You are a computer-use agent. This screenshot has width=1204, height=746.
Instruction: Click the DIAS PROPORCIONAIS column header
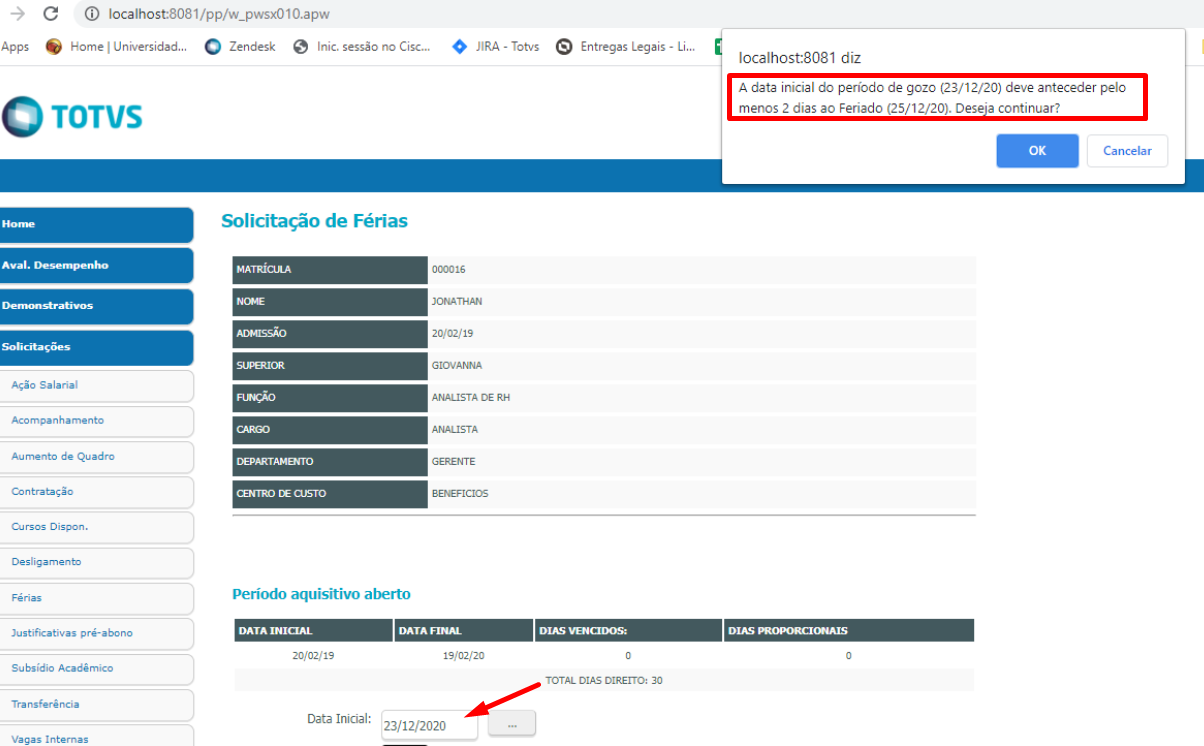point(849,631)
